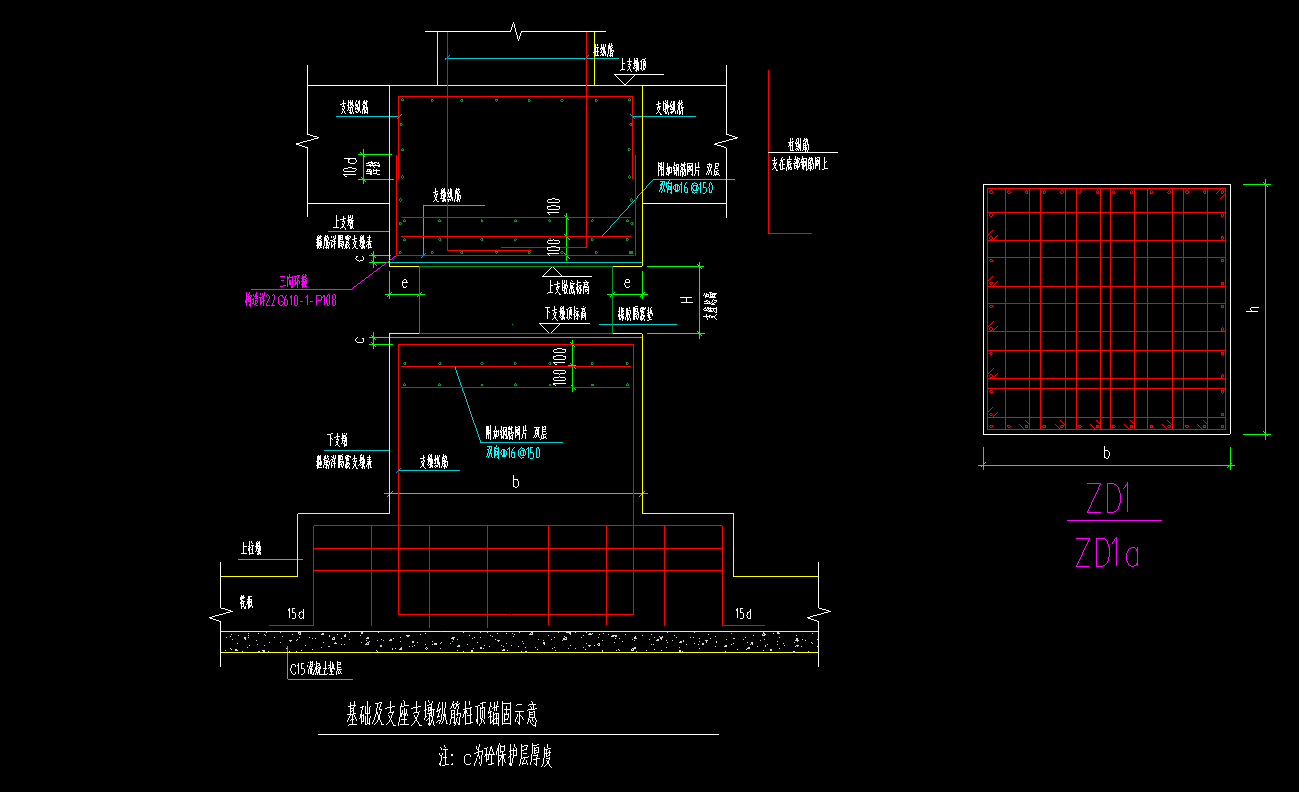Click the b width dimension in lower pier
The image size is (1299, 792).
click(516, 482)
